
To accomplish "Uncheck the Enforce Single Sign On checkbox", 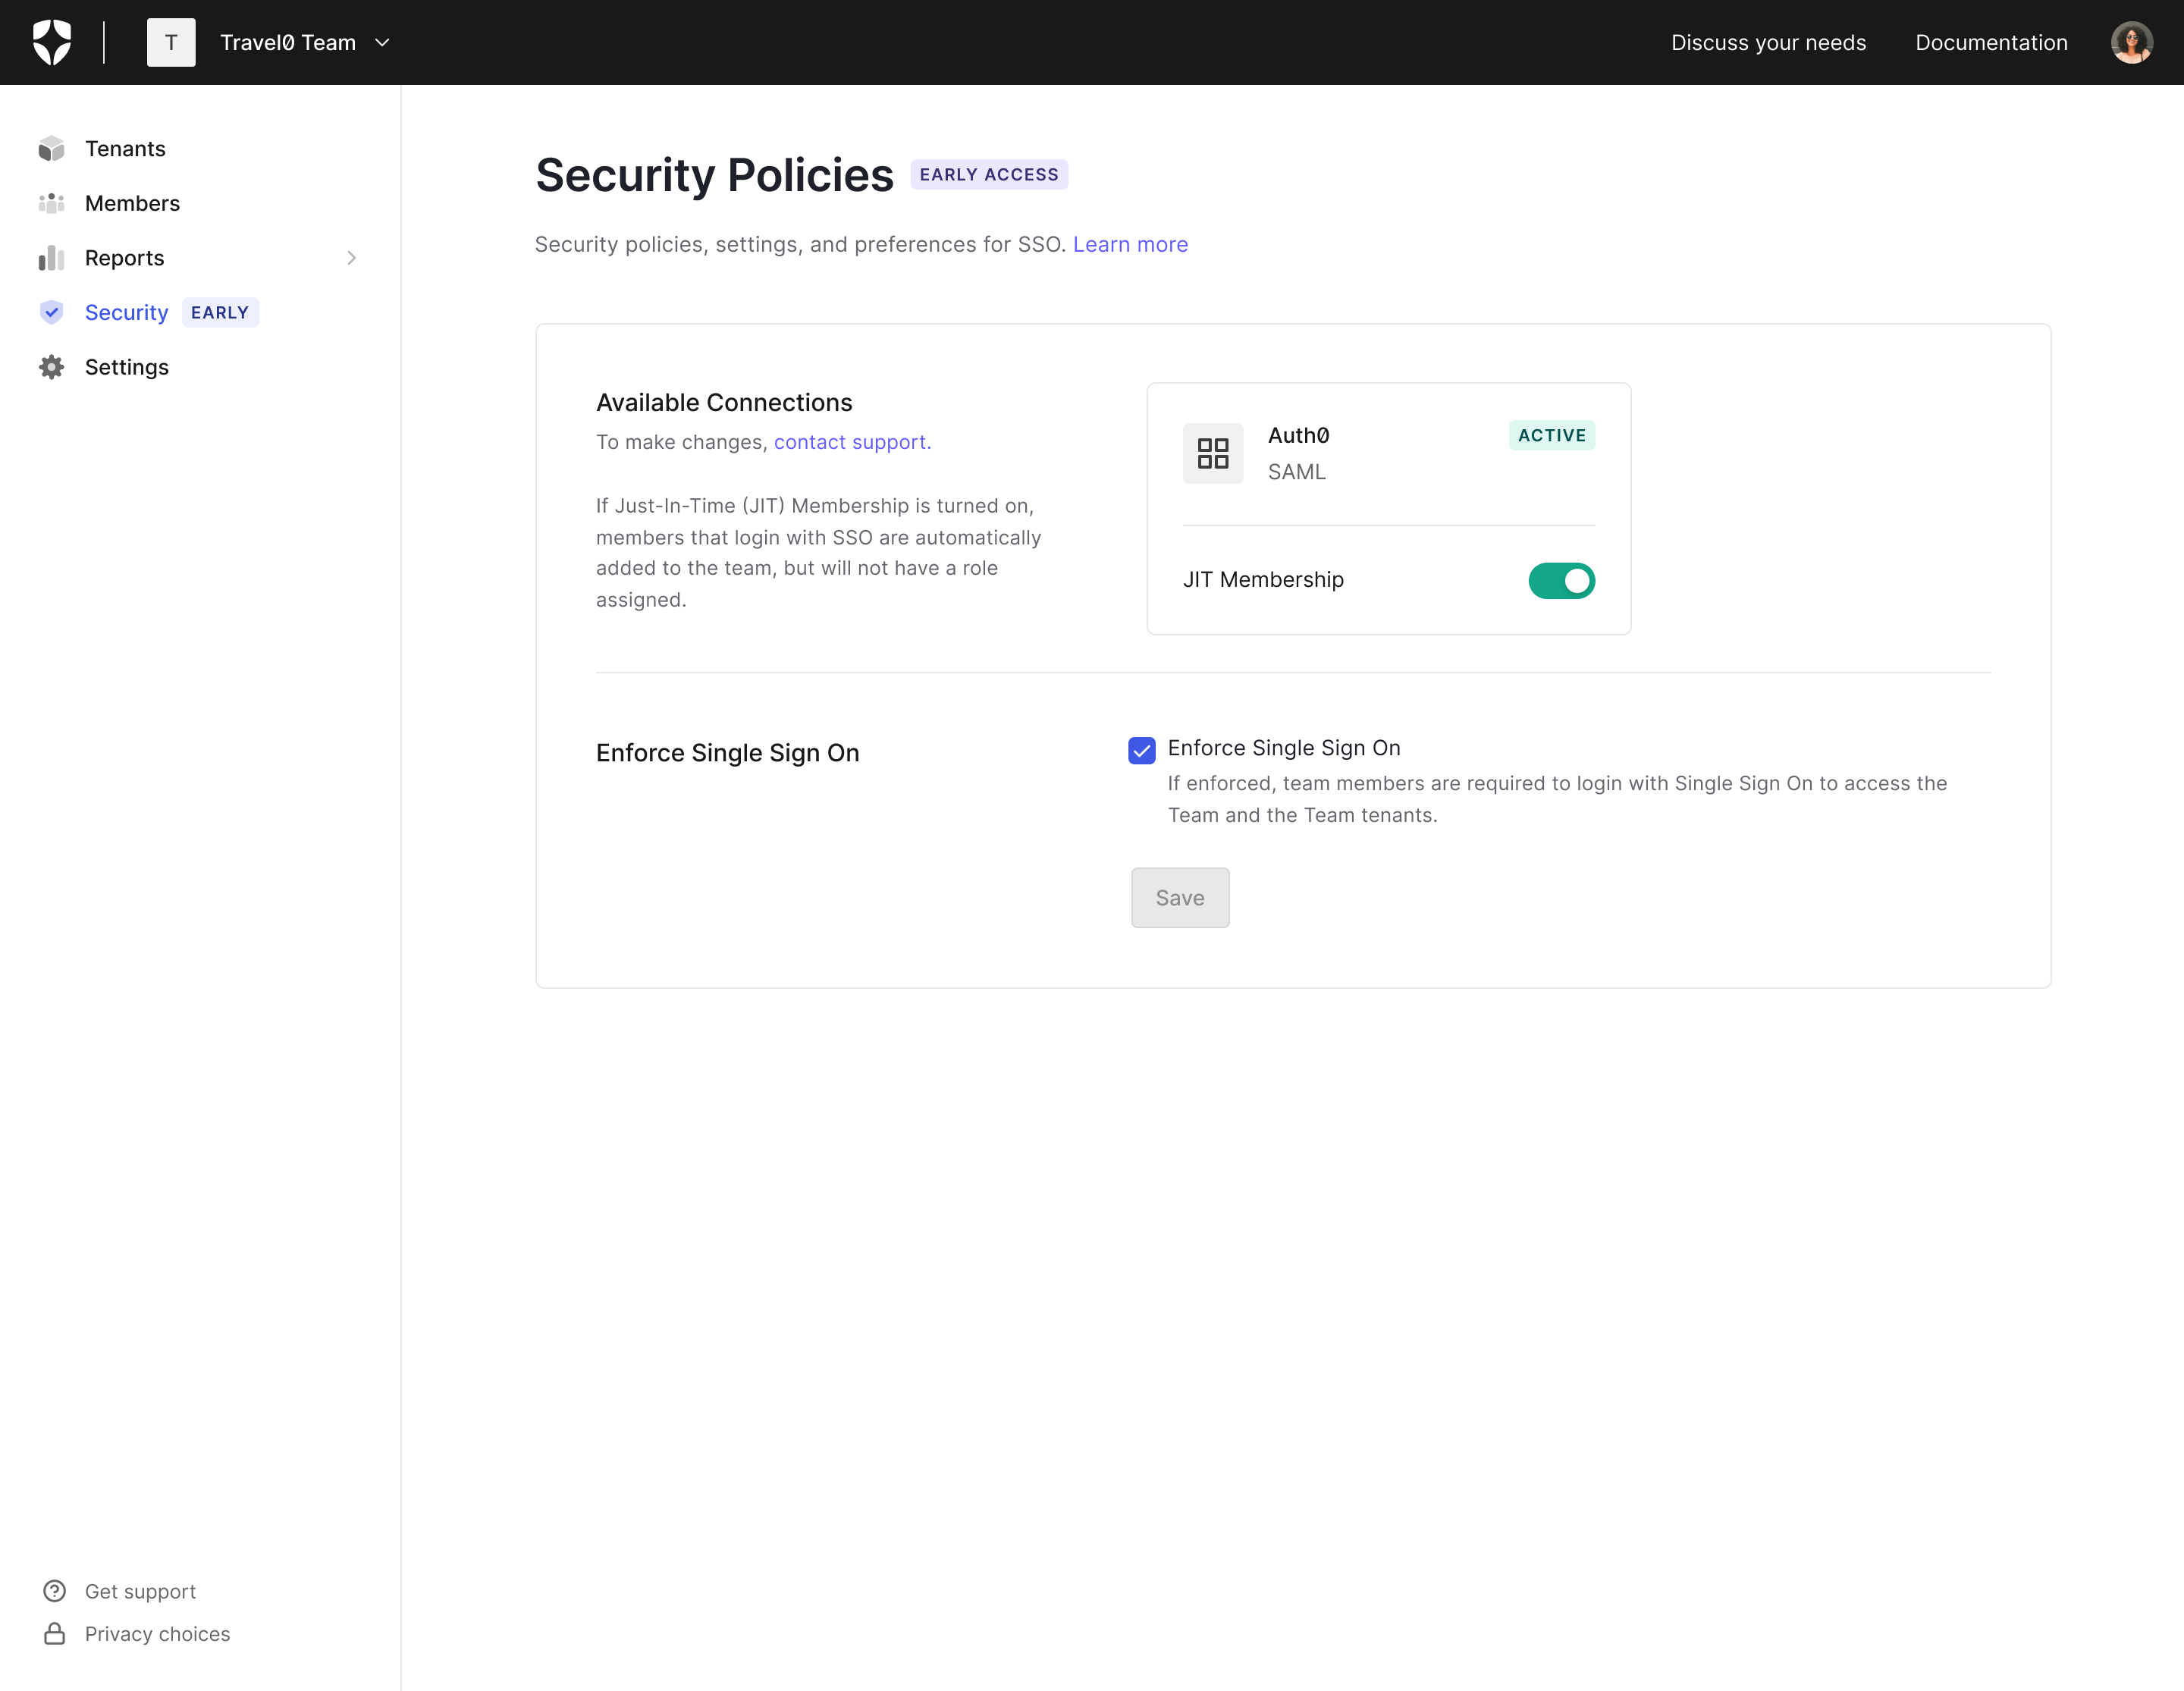I will tap(1141, 750).
